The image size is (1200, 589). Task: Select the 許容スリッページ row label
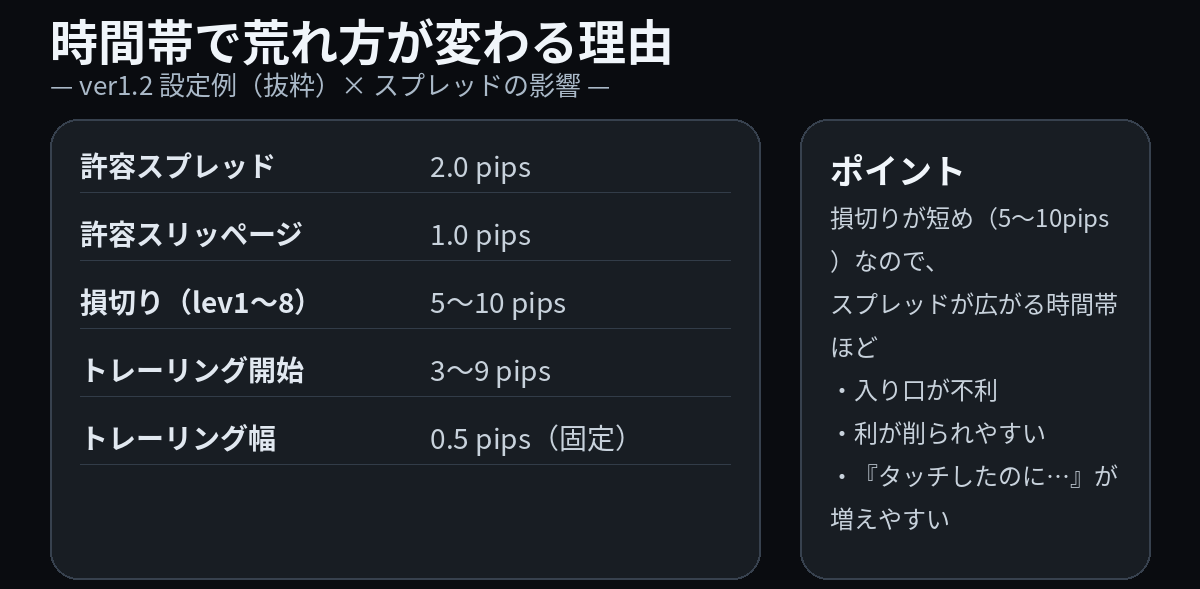(x=191, y=234)
